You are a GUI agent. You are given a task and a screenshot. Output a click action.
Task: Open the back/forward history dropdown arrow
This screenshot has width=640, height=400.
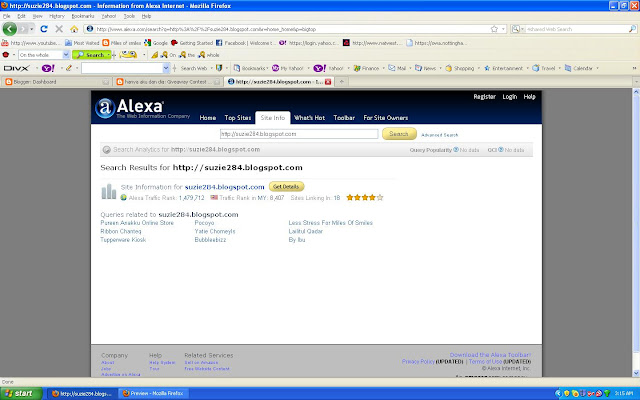(31, 29)
